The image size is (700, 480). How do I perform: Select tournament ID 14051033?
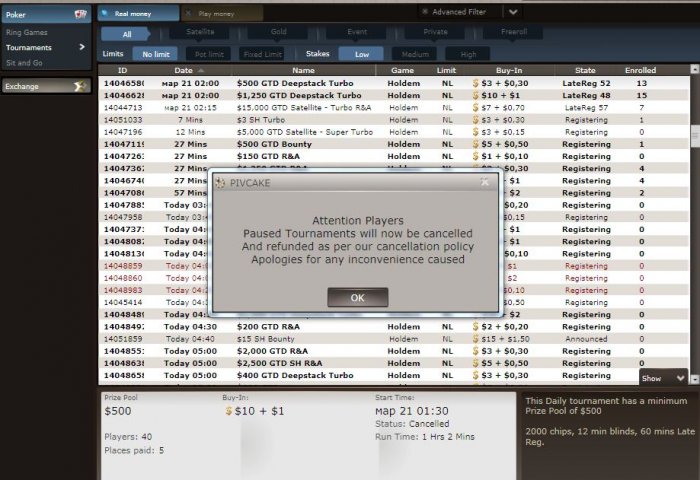123,120
